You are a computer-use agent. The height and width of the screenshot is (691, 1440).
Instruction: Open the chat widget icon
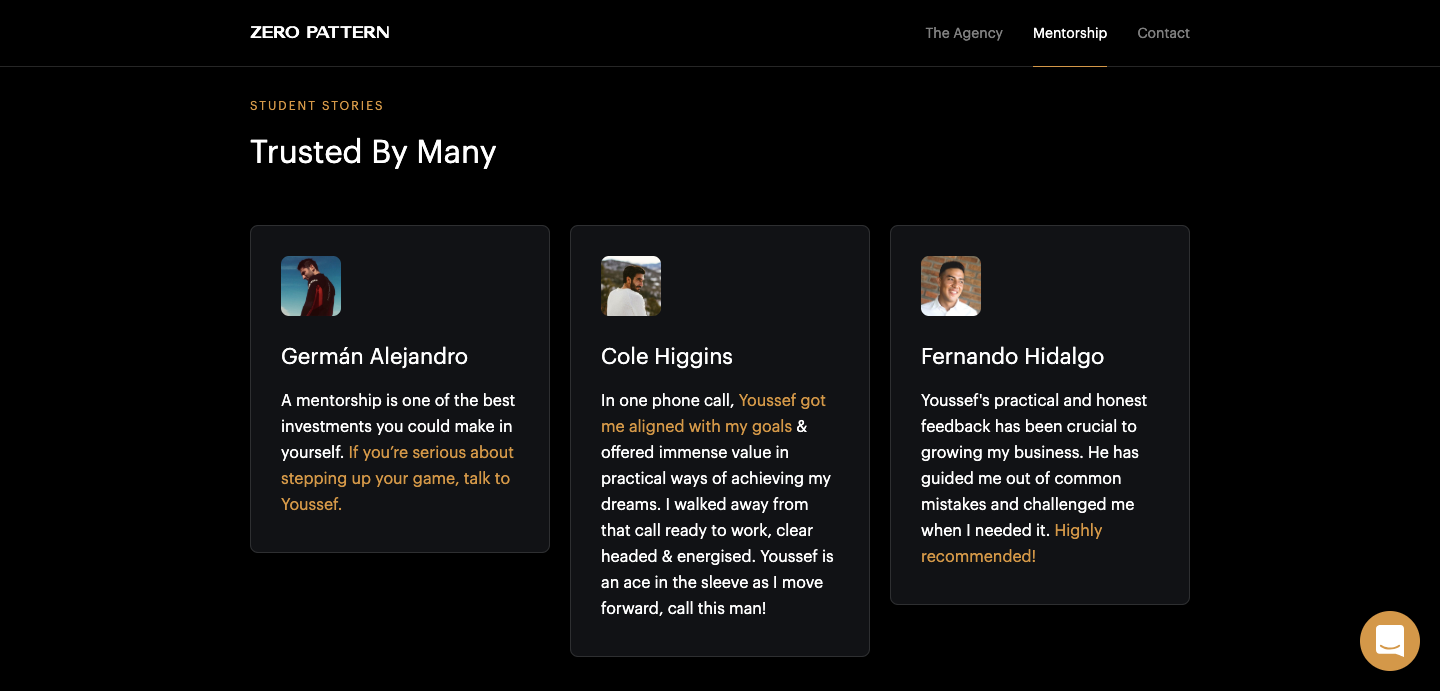tap(1390, 641)
